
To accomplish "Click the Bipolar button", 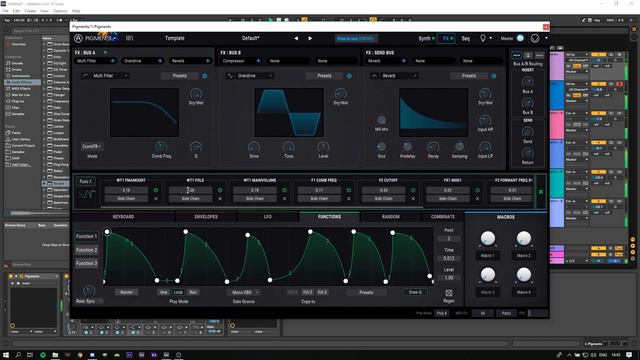I will [x=127, y=292].
